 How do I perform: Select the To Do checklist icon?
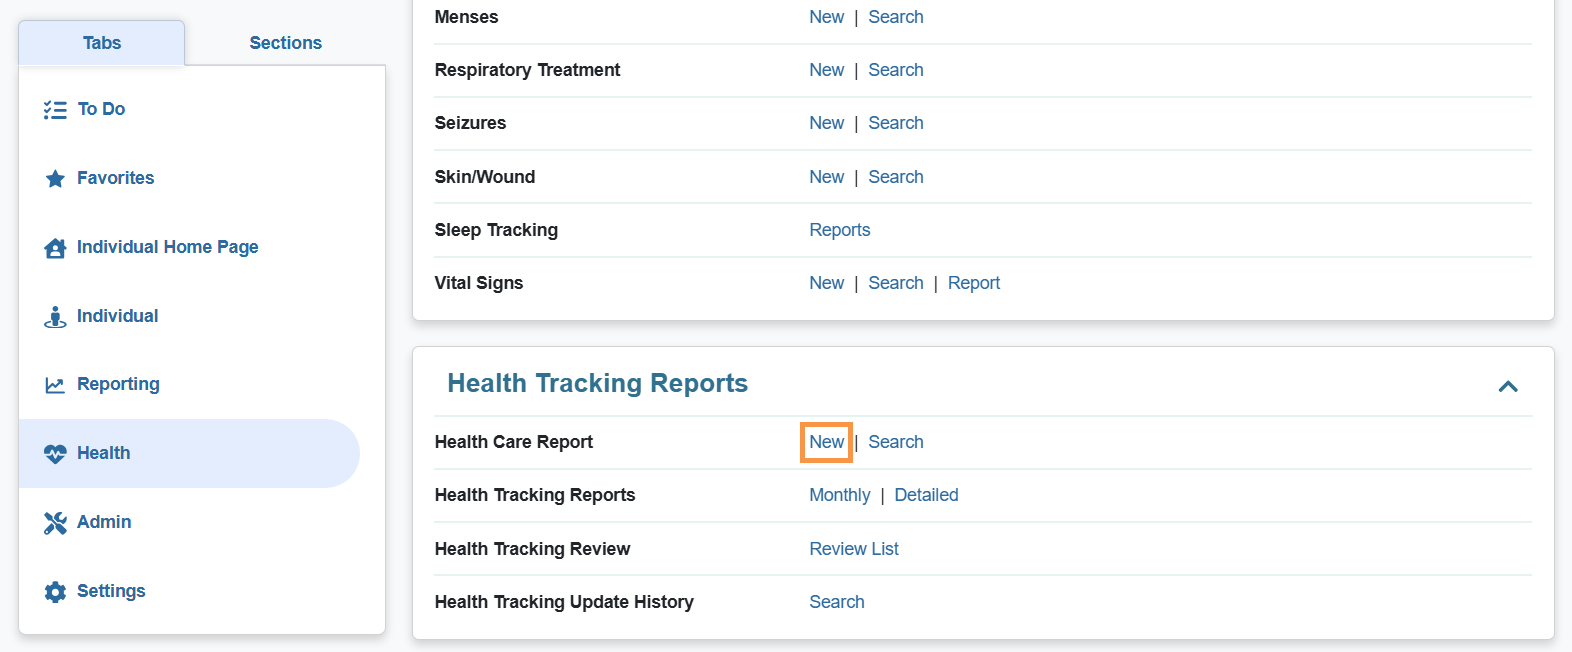(x=55, y=109)
